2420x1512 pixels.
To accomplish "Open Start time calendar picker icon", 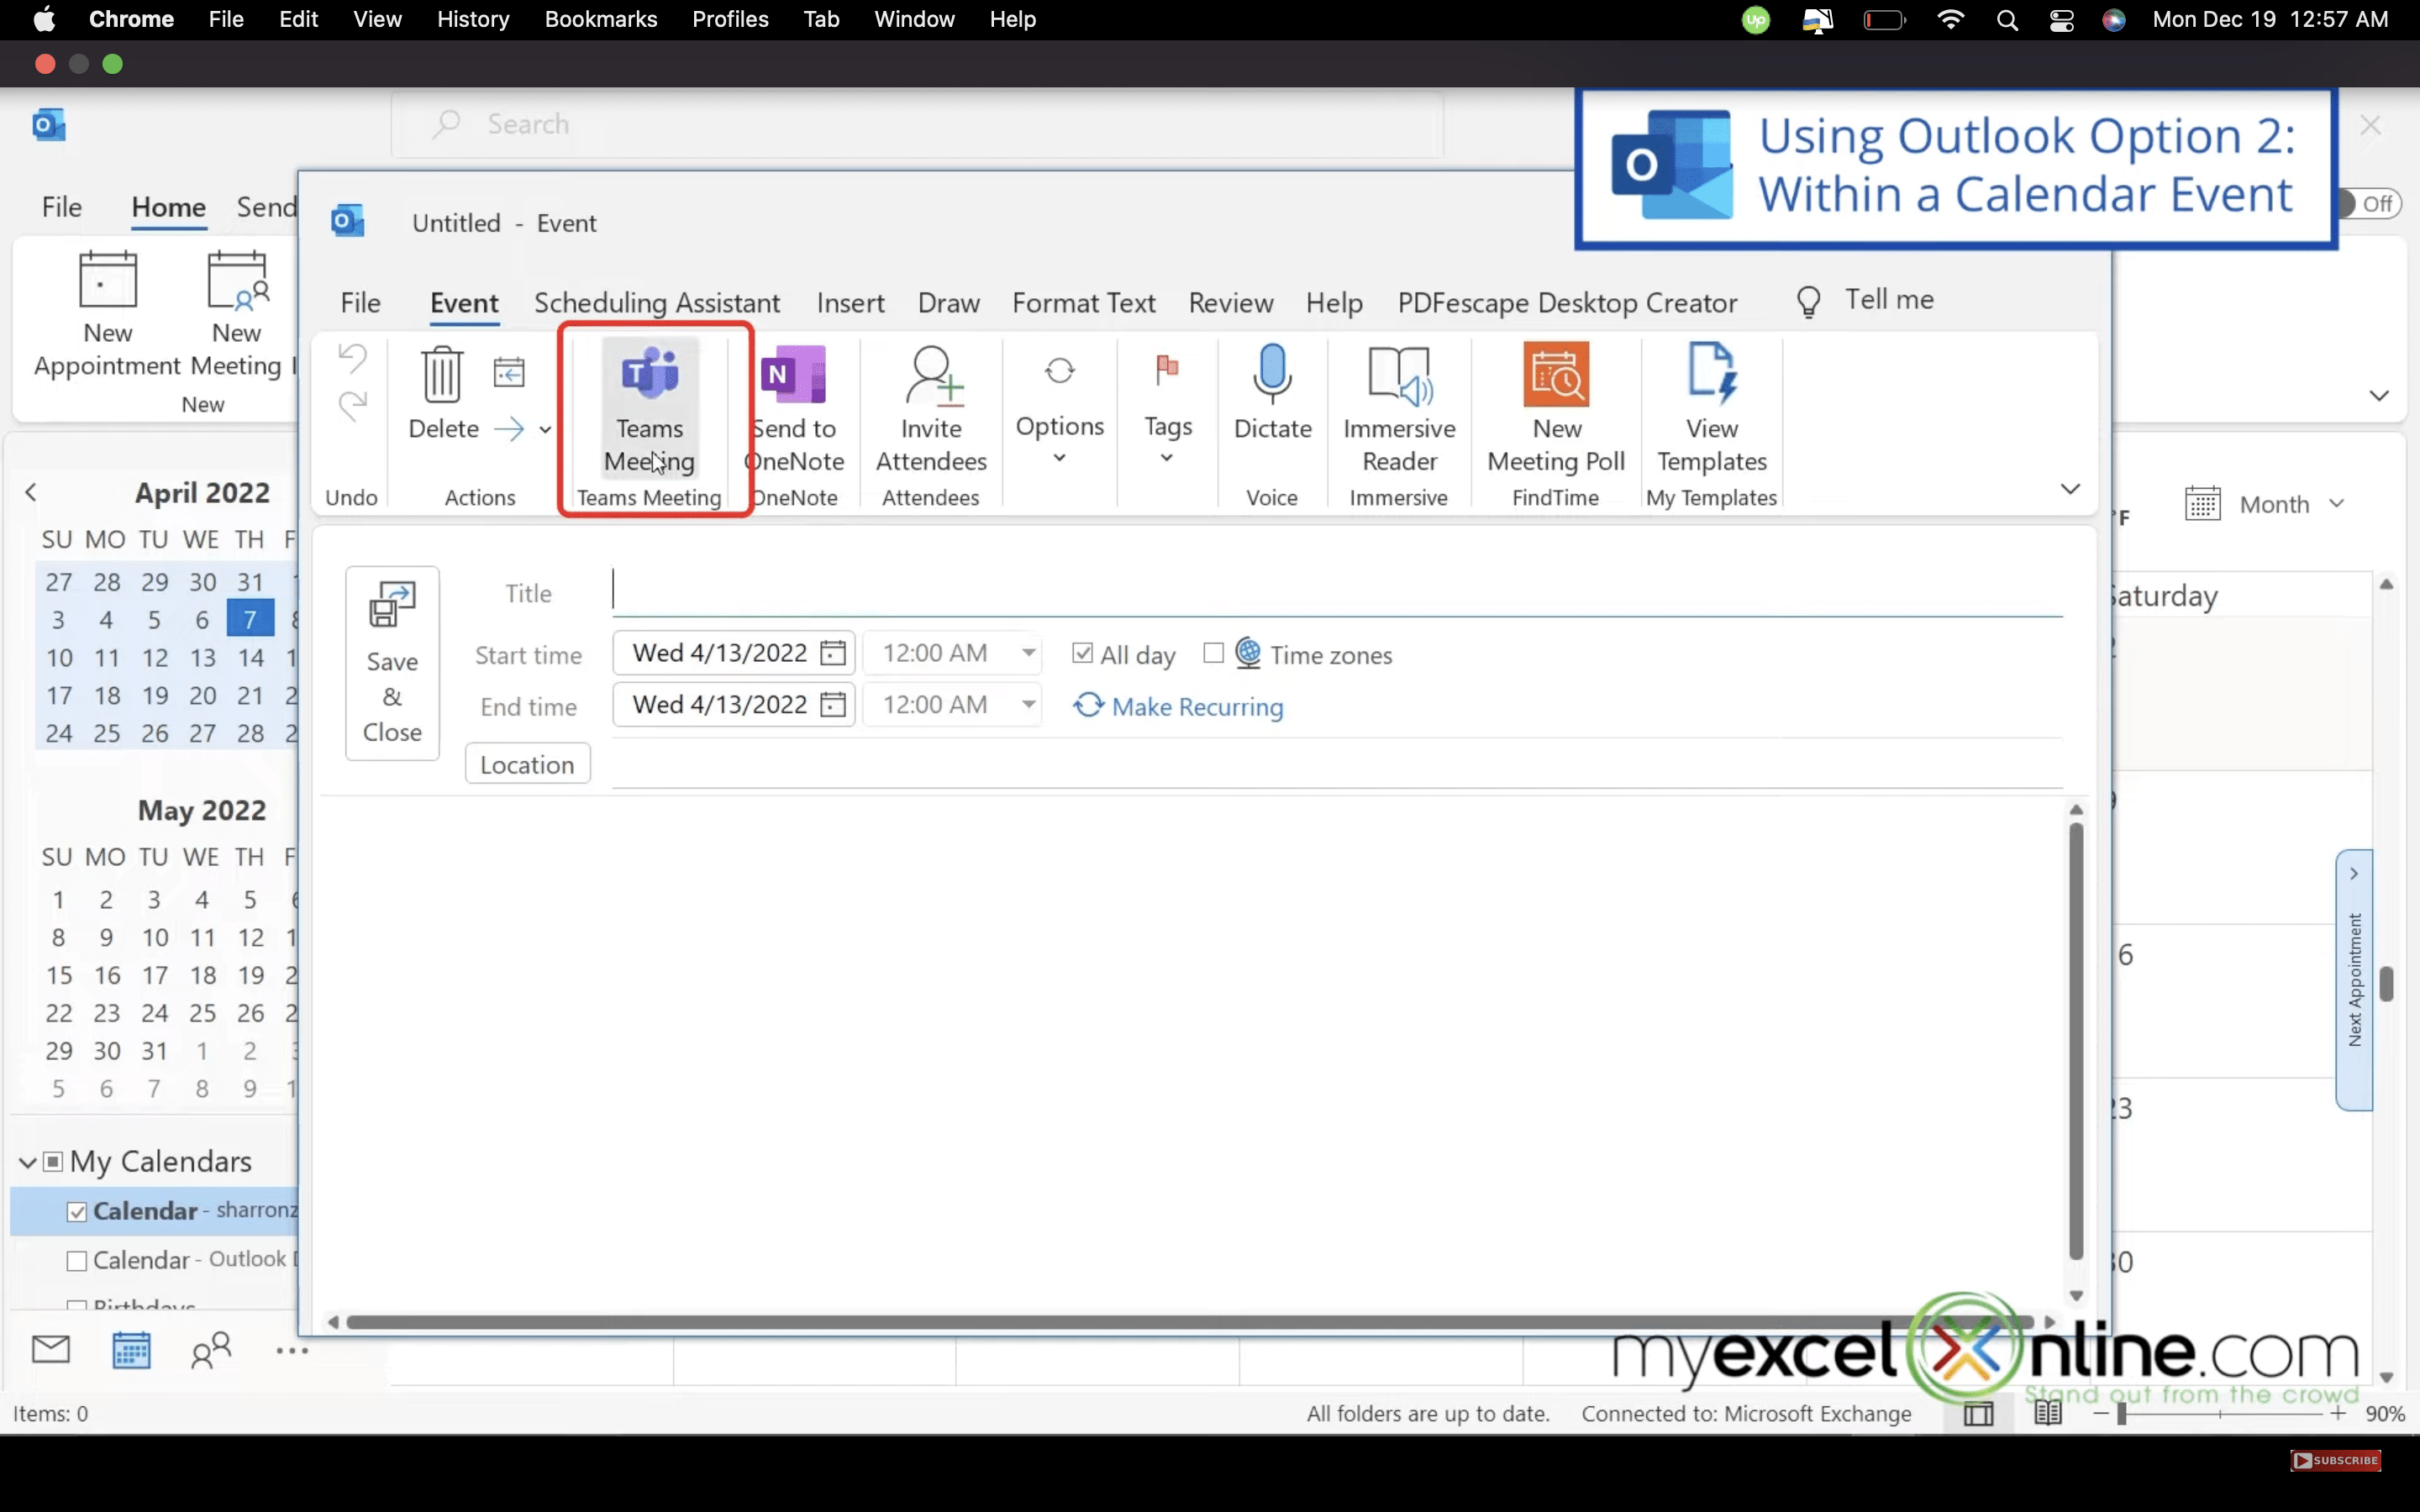I will coord(833,653).
